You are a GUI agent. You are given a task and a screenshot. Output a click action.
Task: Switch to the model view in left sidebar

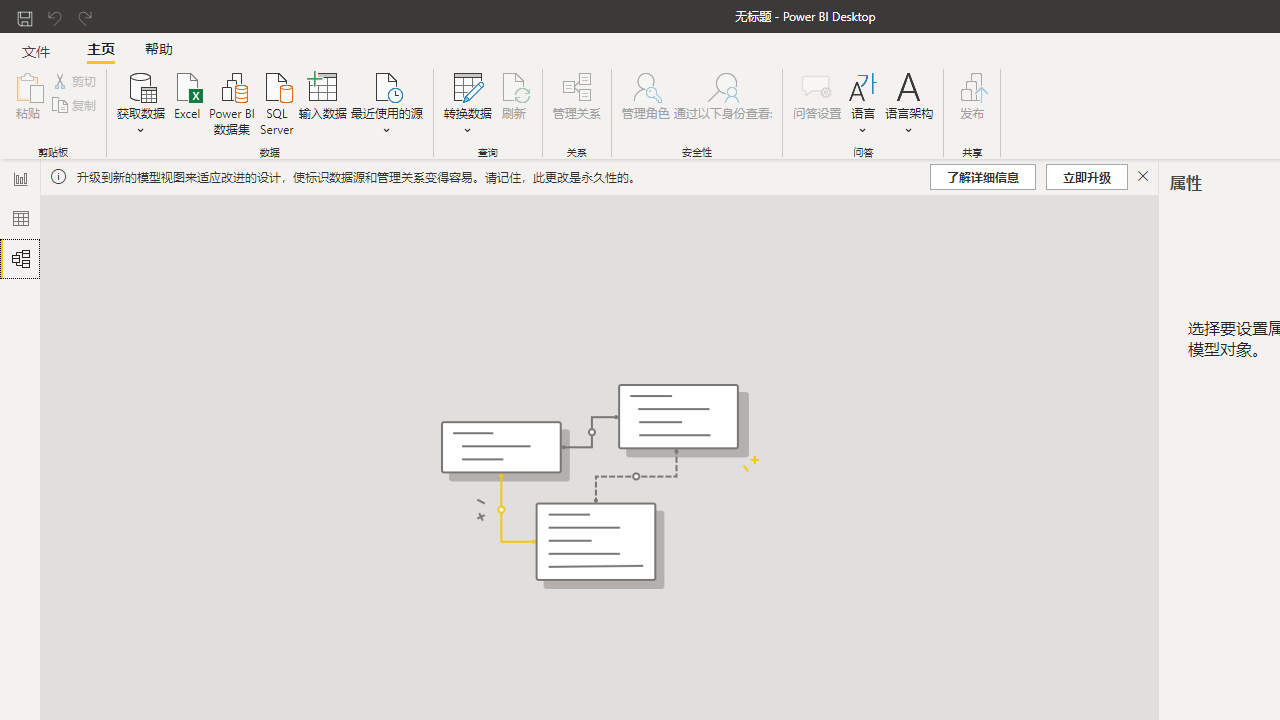[20, 258]
